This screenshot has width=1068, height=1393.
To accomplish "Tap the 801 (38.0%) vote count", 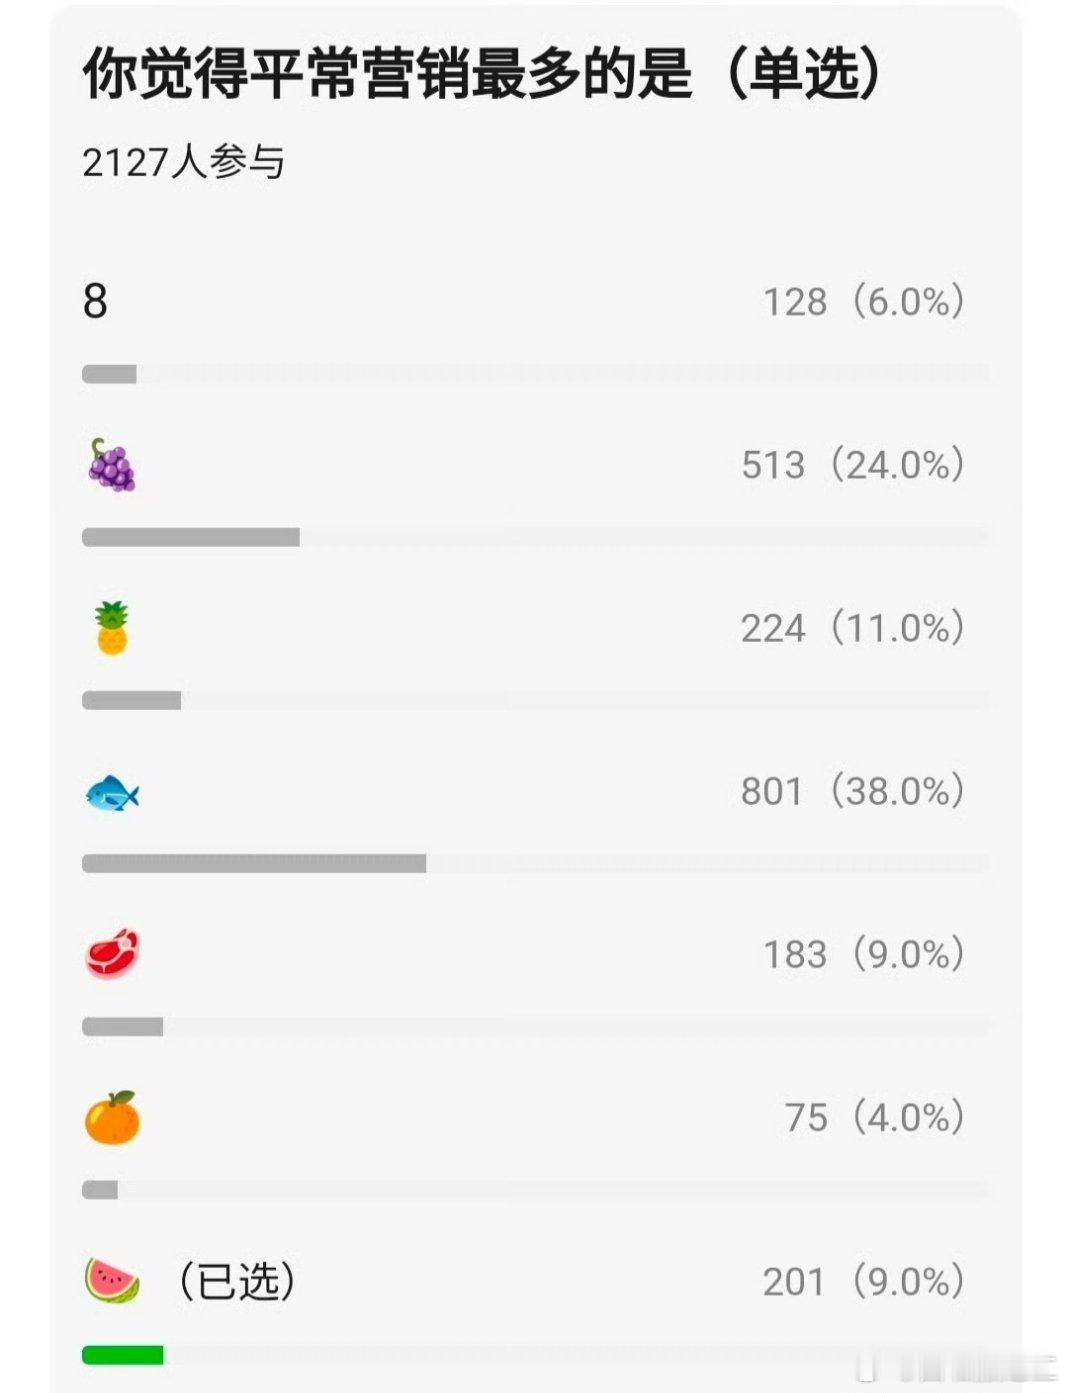I will coord(853,791).
